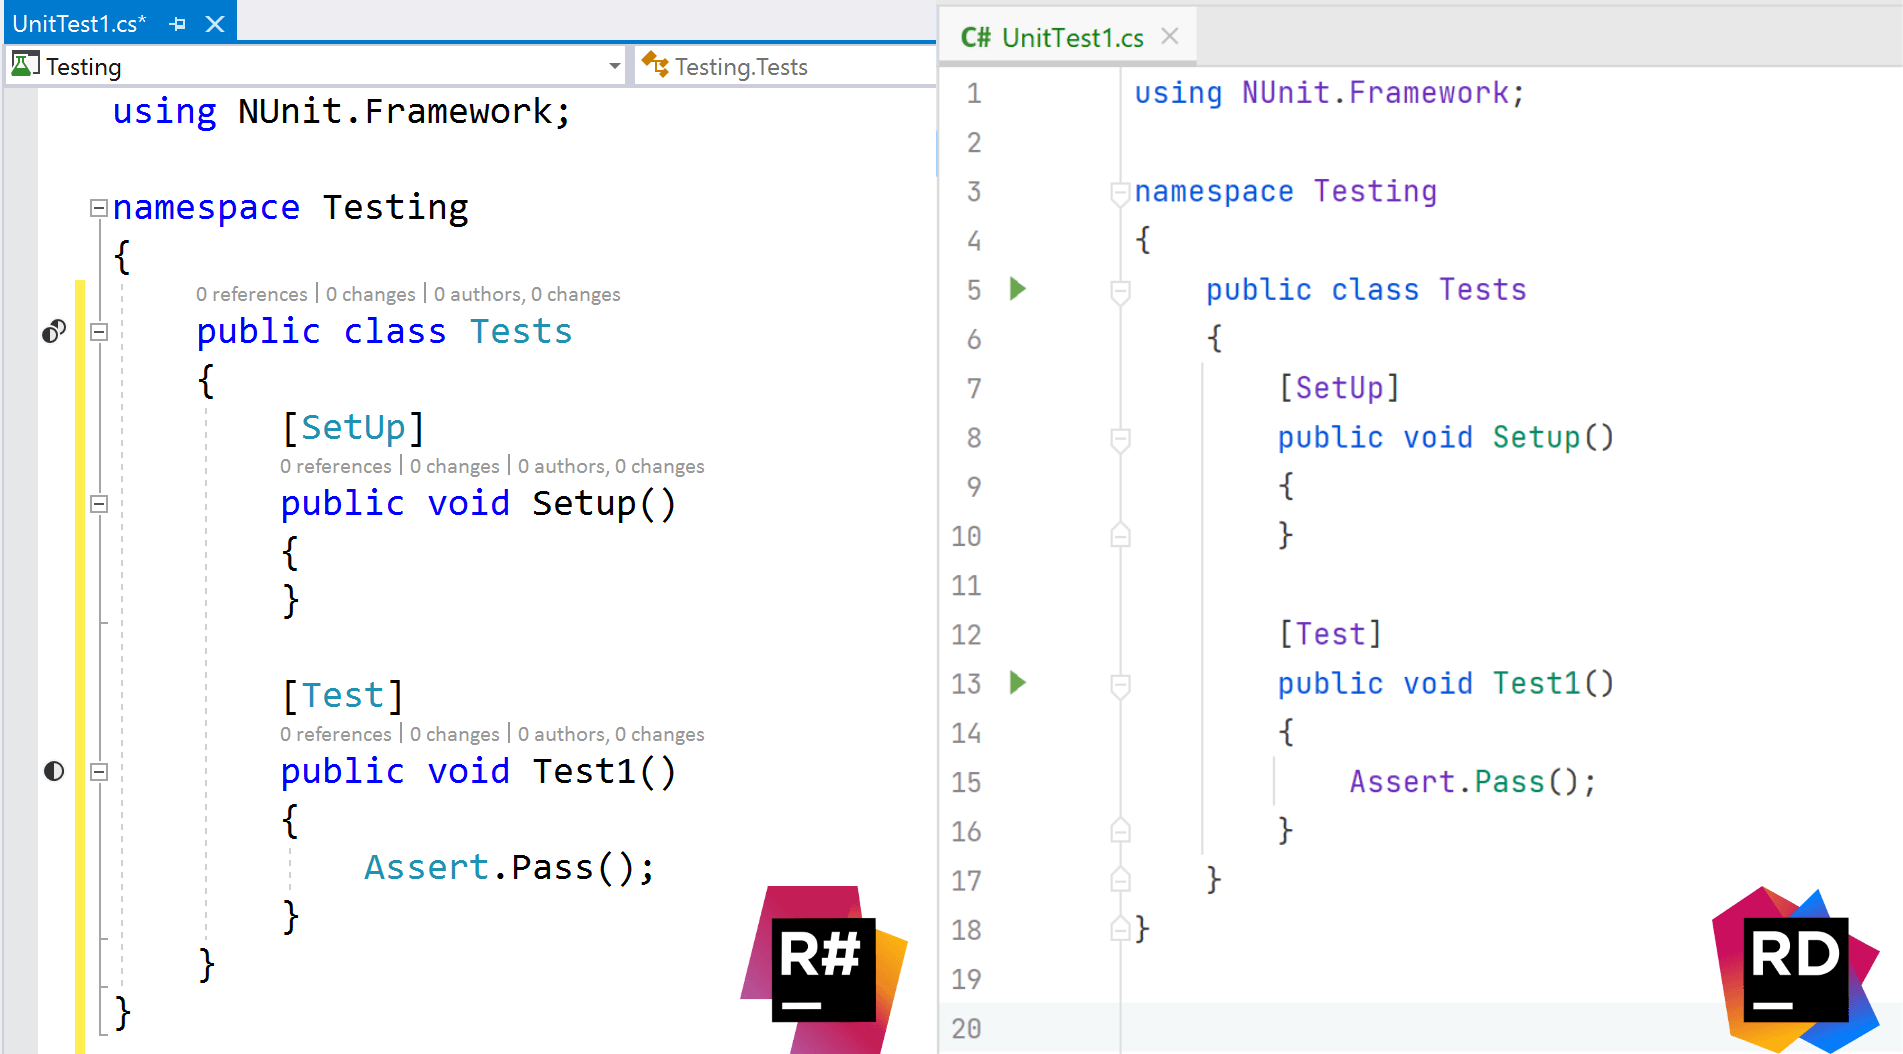Image resolution: width=1903 pixels, height=1054 pixels.
Task: Click the ReSharper test icon next to Test1
Action: [53, 771]
